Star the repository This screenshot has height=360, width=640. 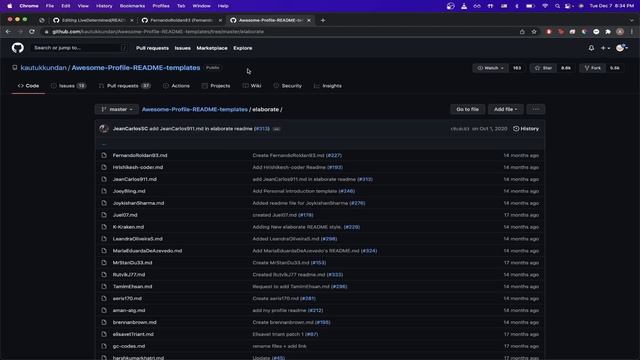543,68
